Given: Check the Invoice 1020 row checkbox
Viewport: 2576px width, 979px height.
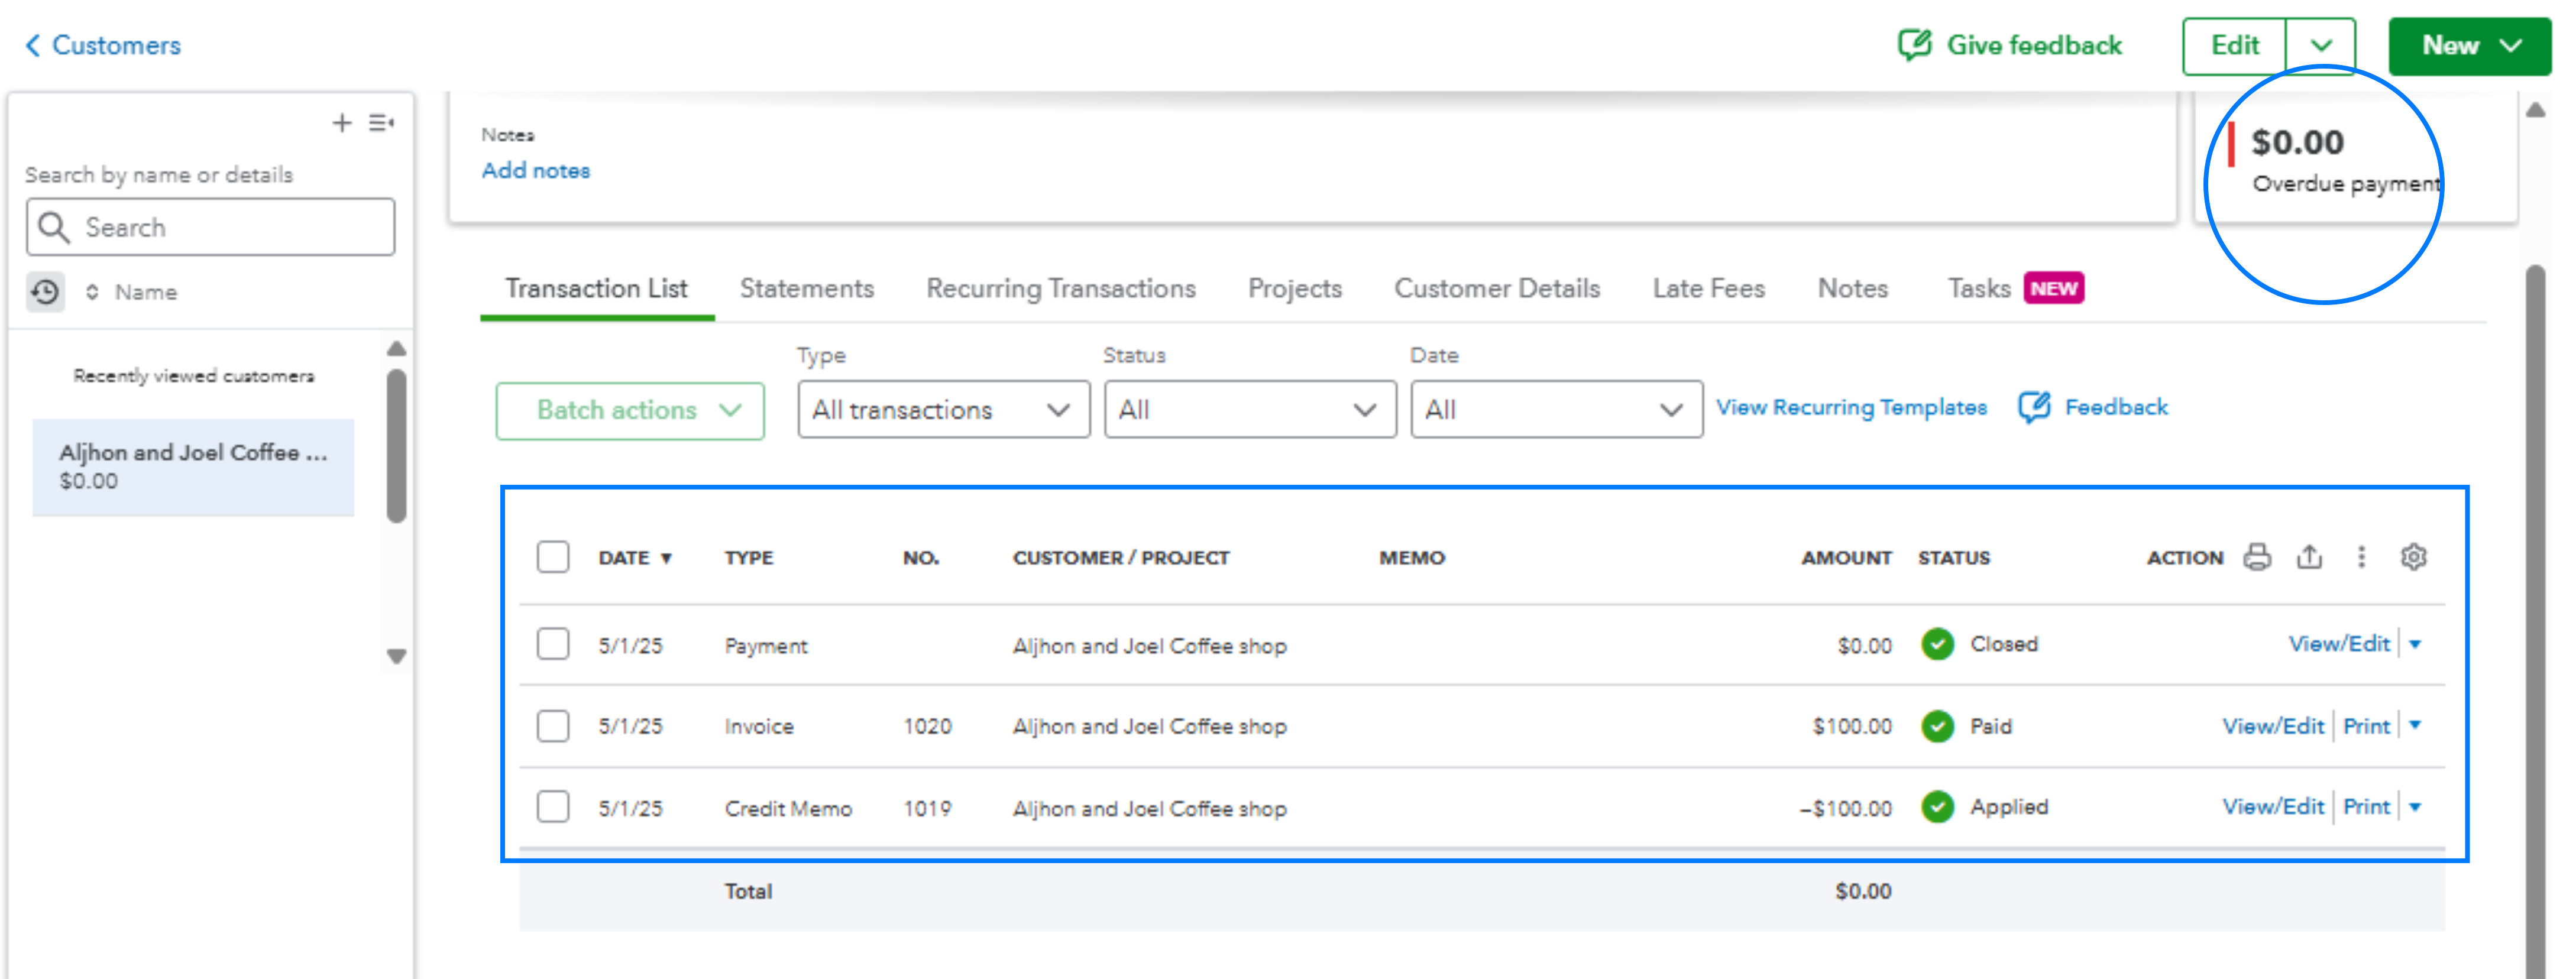Looking at the screenshot, I should 553,726.
